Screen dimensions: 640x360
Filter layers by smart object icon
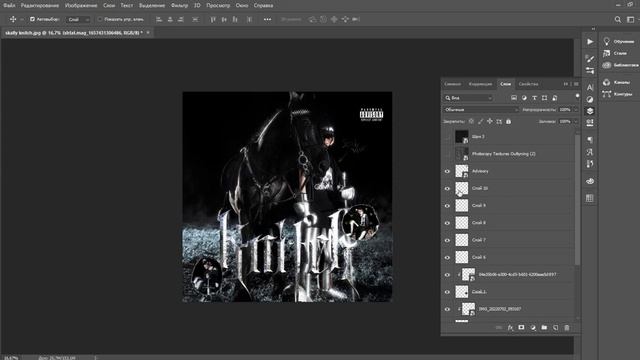tap(555, 98)
